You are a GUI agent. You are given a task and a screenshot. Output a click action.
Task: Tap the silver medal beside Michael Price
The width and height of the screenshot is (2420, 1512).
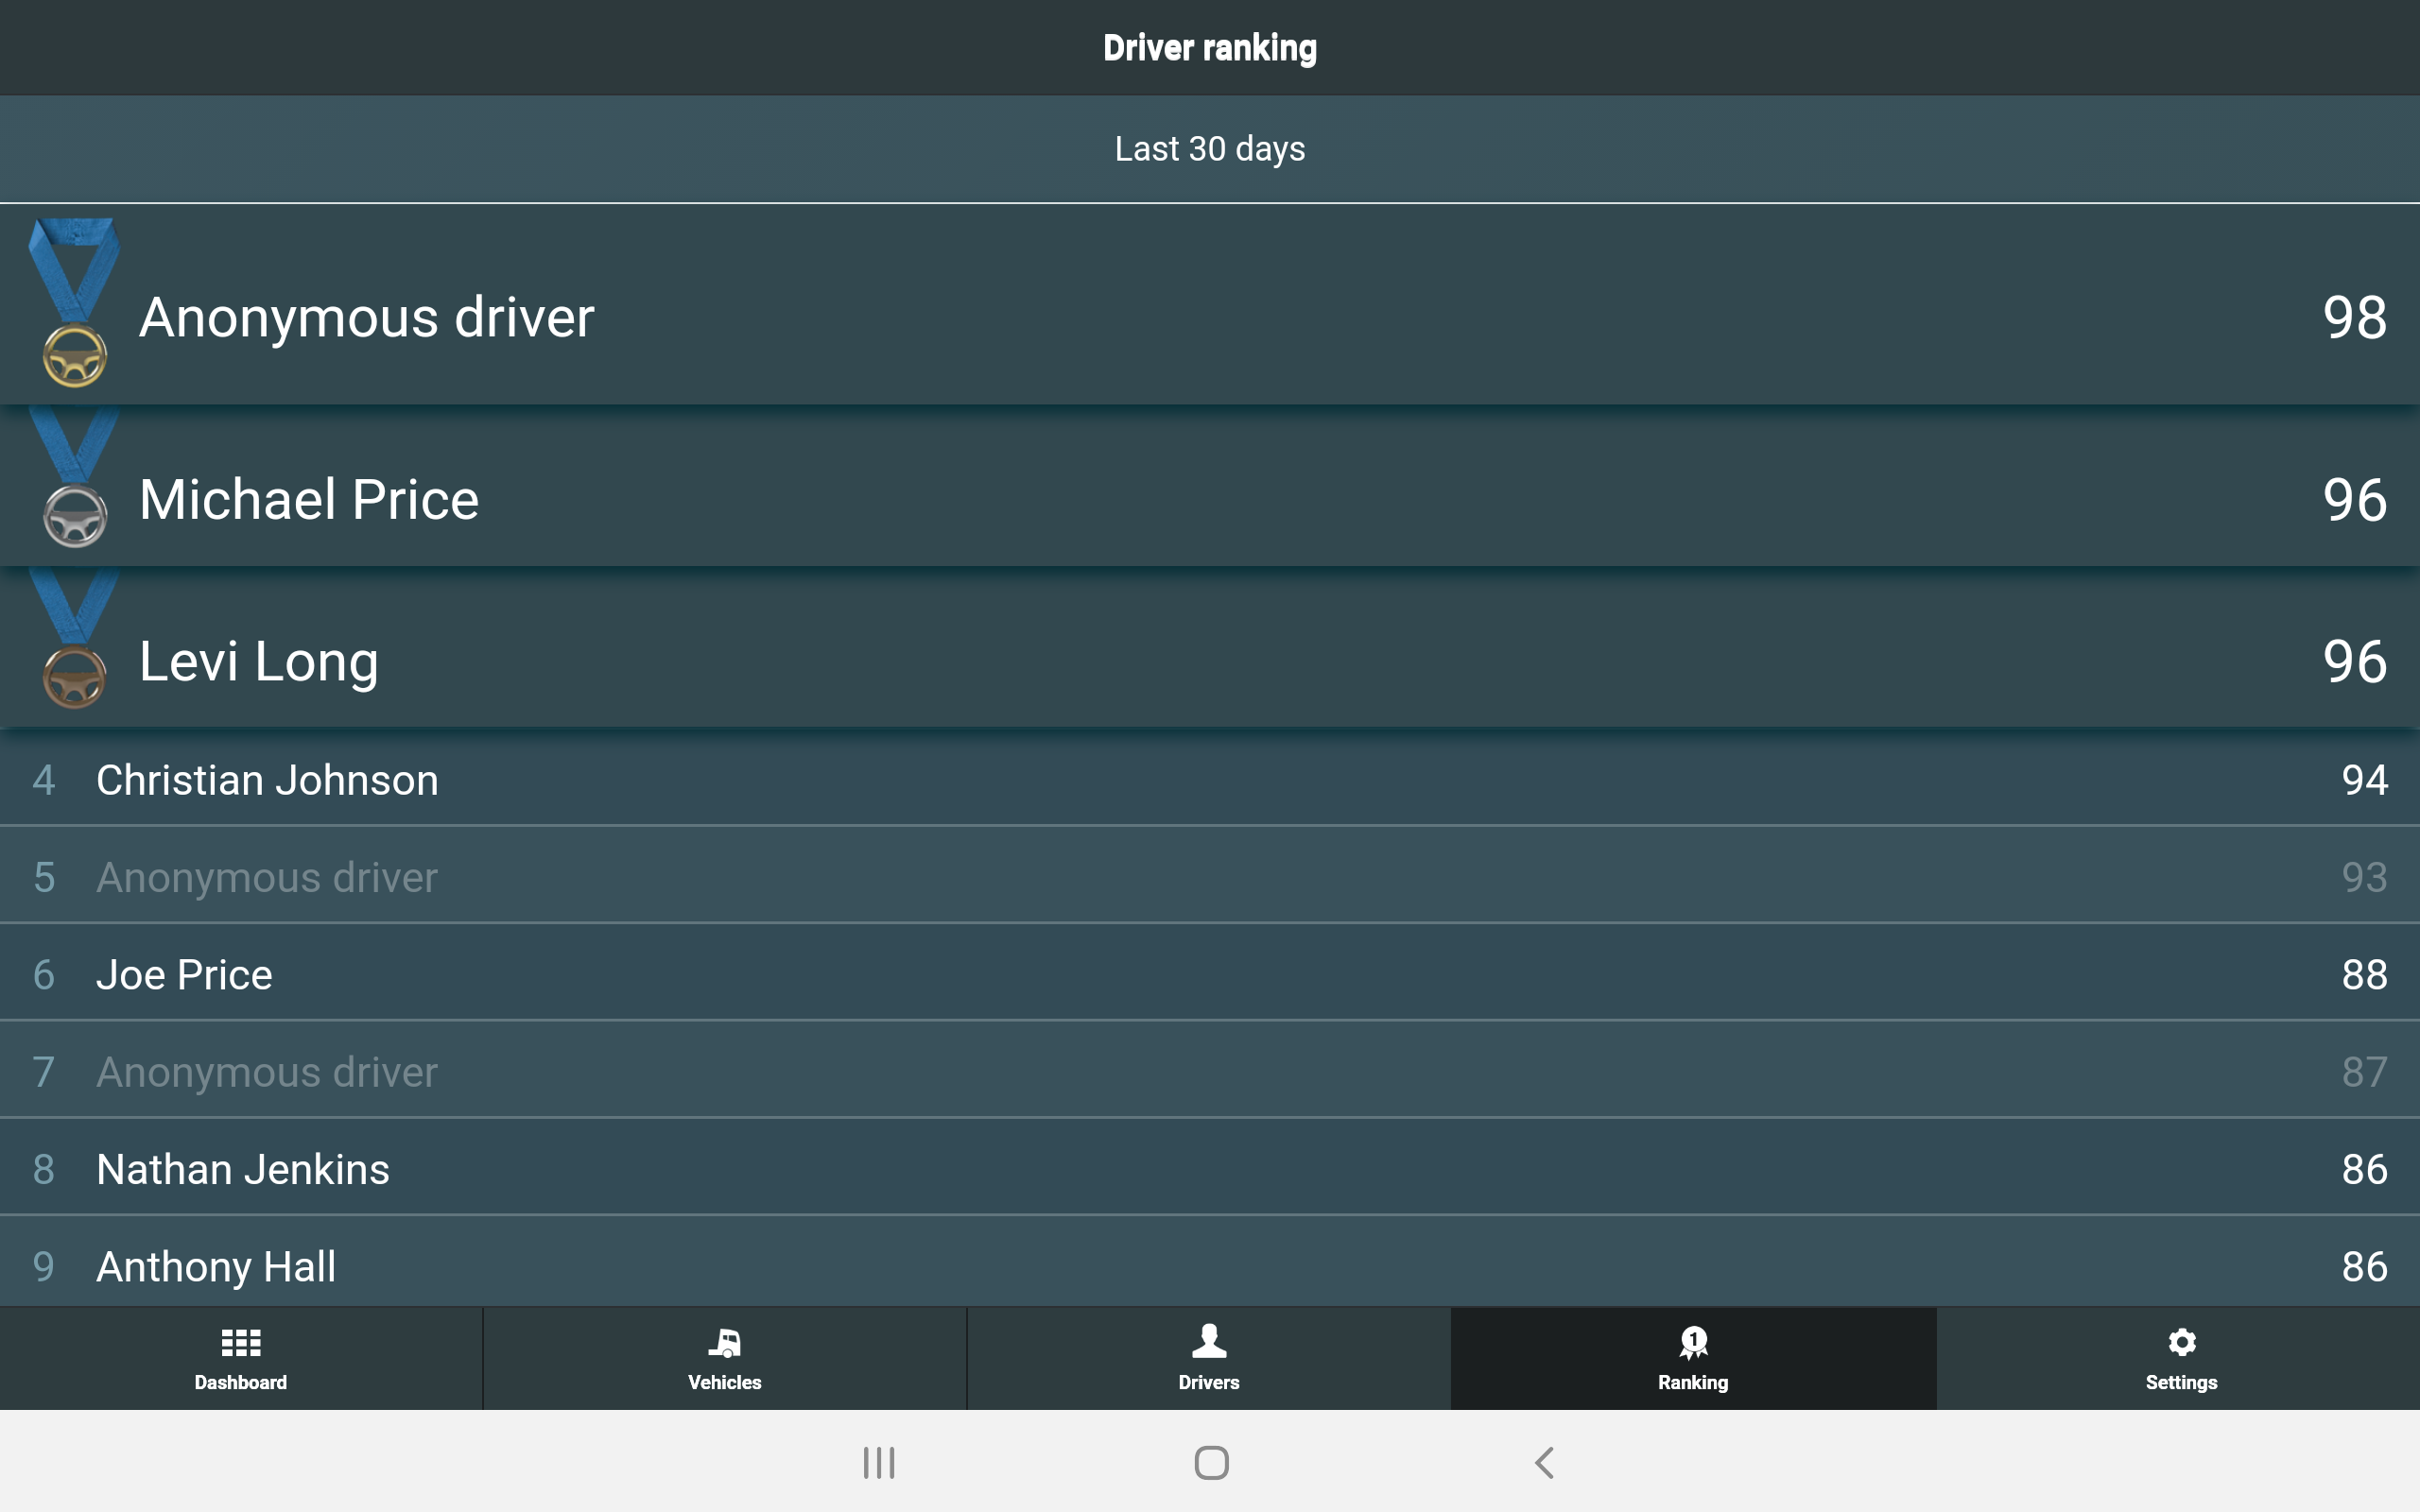74,478
